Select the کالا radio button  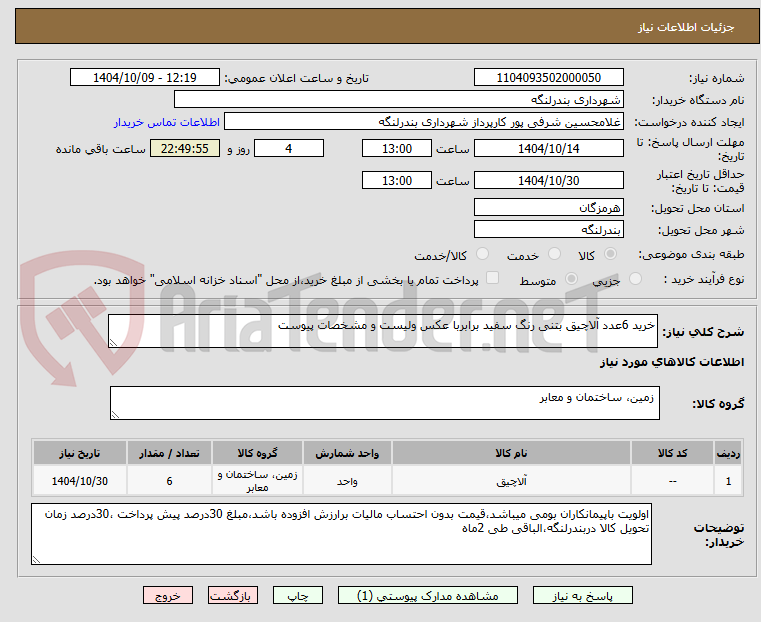coord(611,254)
